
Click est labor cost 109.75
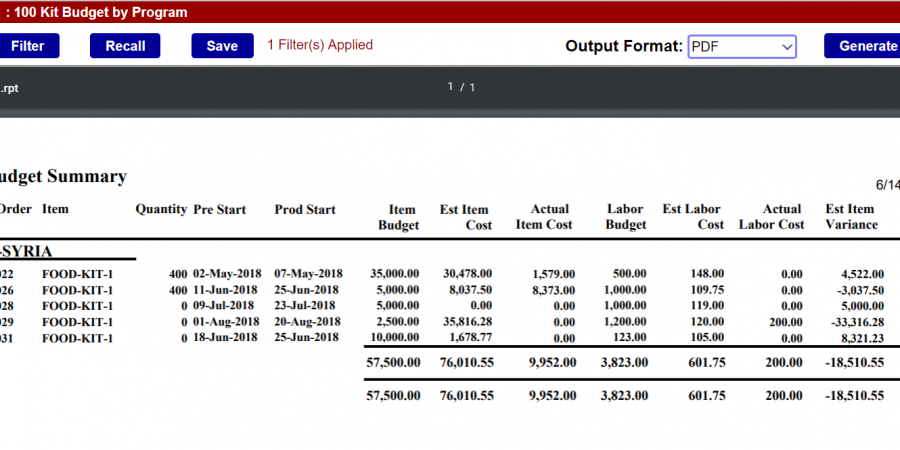point(707,290)
